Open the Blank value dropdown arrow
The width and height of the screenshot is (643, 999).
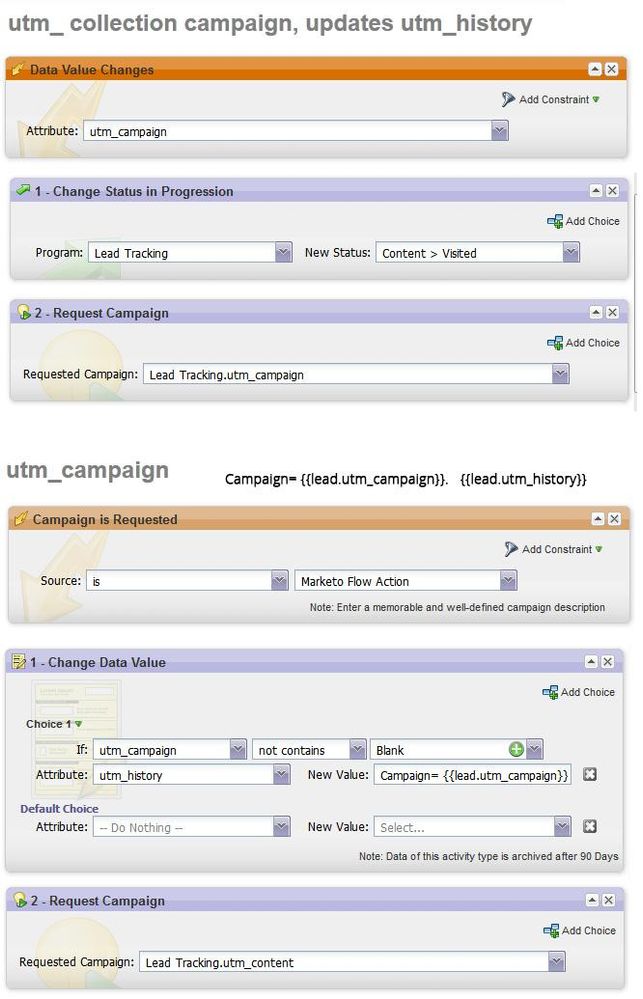pos(535,750)
